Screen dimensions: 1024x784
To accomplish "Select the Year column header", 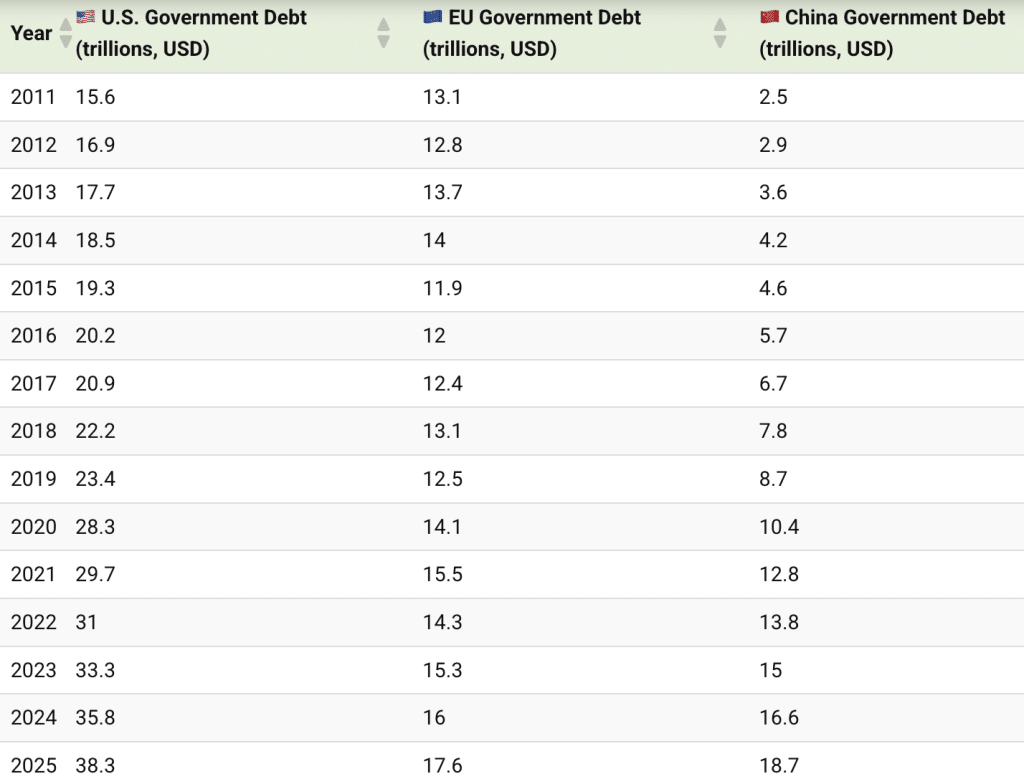I will [31, 33].
